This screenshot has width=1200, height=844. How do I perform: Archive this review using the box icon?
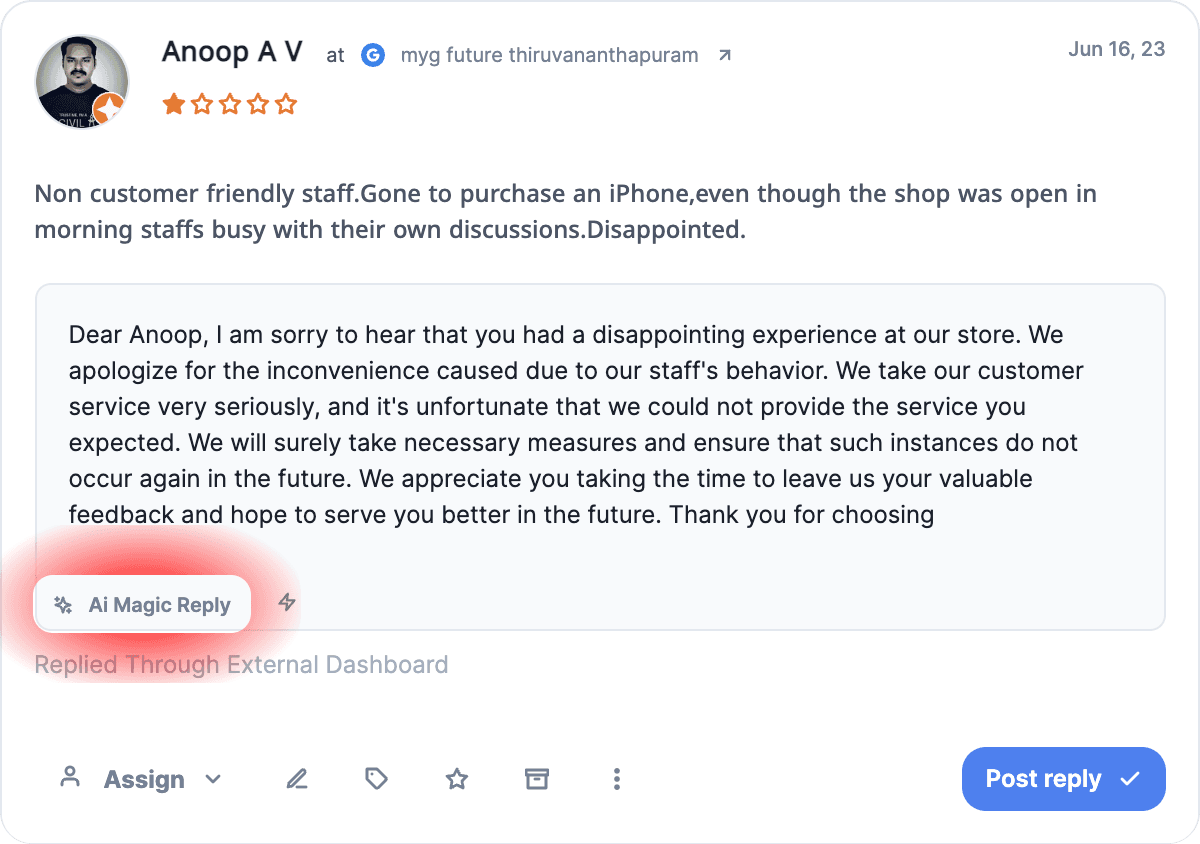tap(537, 779)
